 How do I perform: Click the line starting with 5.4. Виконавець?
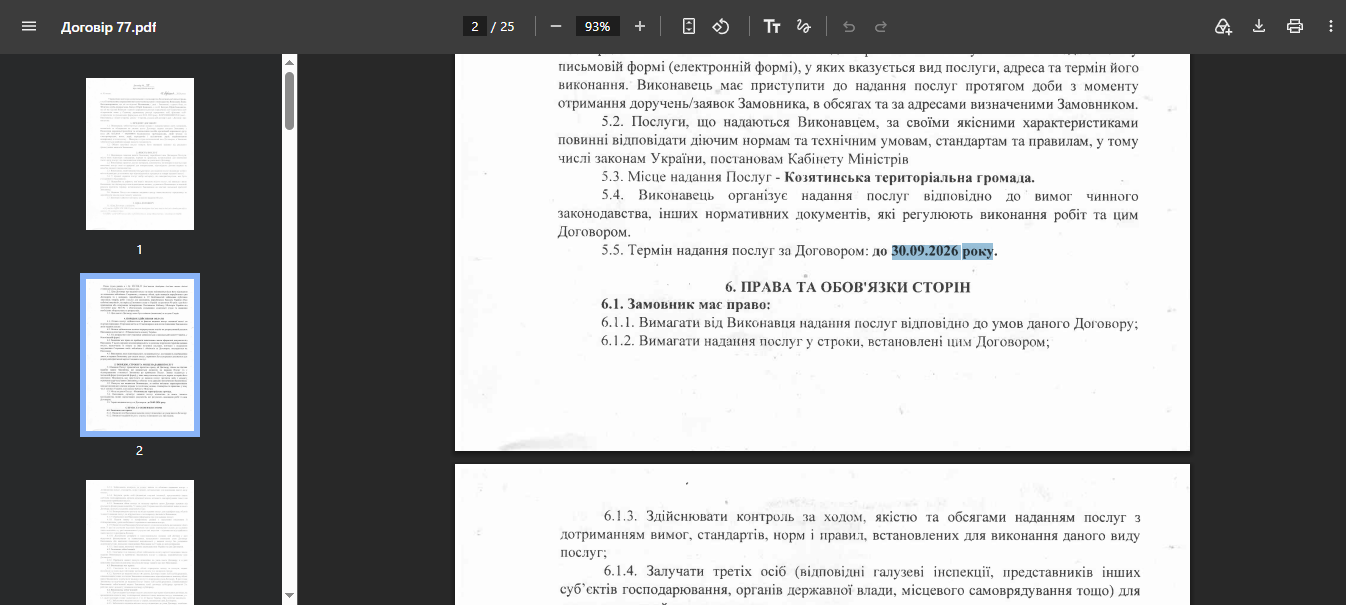(x=869, y=195)
